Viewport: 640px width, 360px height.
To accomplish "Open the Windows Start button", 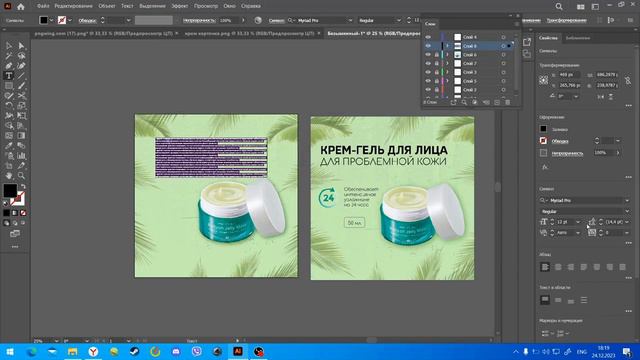I will [x=10, y=351].
